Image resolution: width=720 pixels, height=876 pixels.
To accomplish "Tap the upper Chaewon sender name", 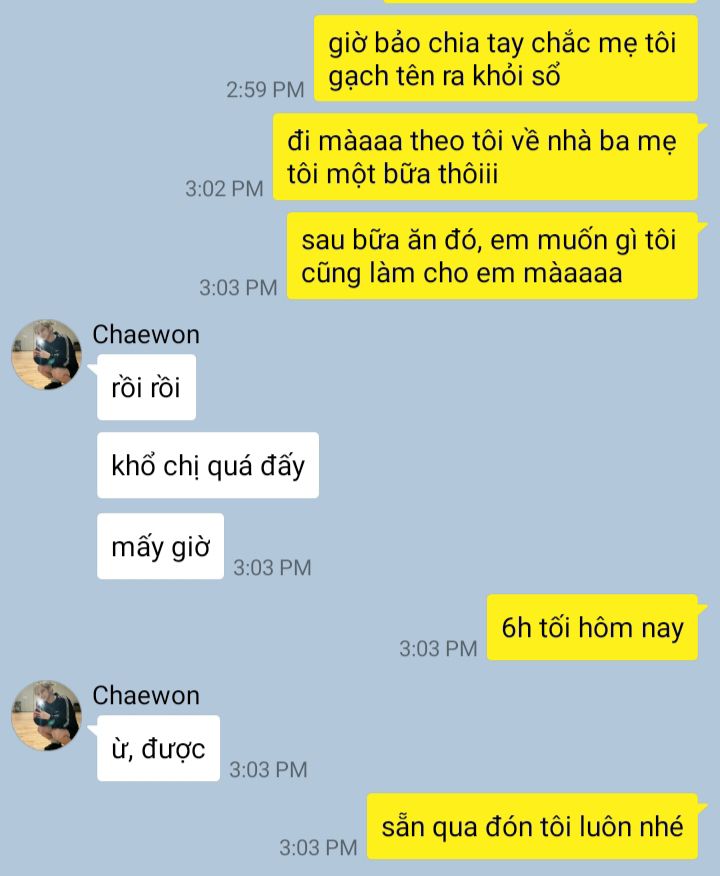I will click(x=146, y=335).
